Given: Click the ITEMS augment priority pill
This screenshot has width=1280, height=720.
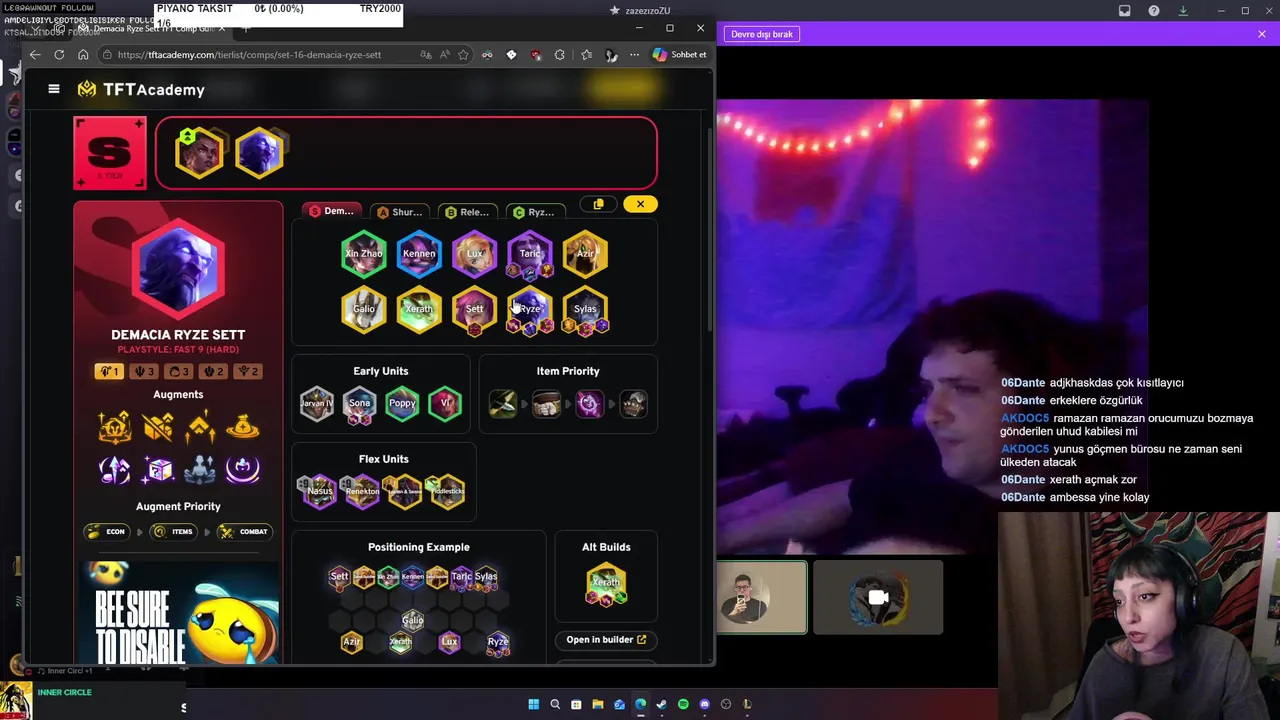Looking at the screenshot, I should pos(174,531).
